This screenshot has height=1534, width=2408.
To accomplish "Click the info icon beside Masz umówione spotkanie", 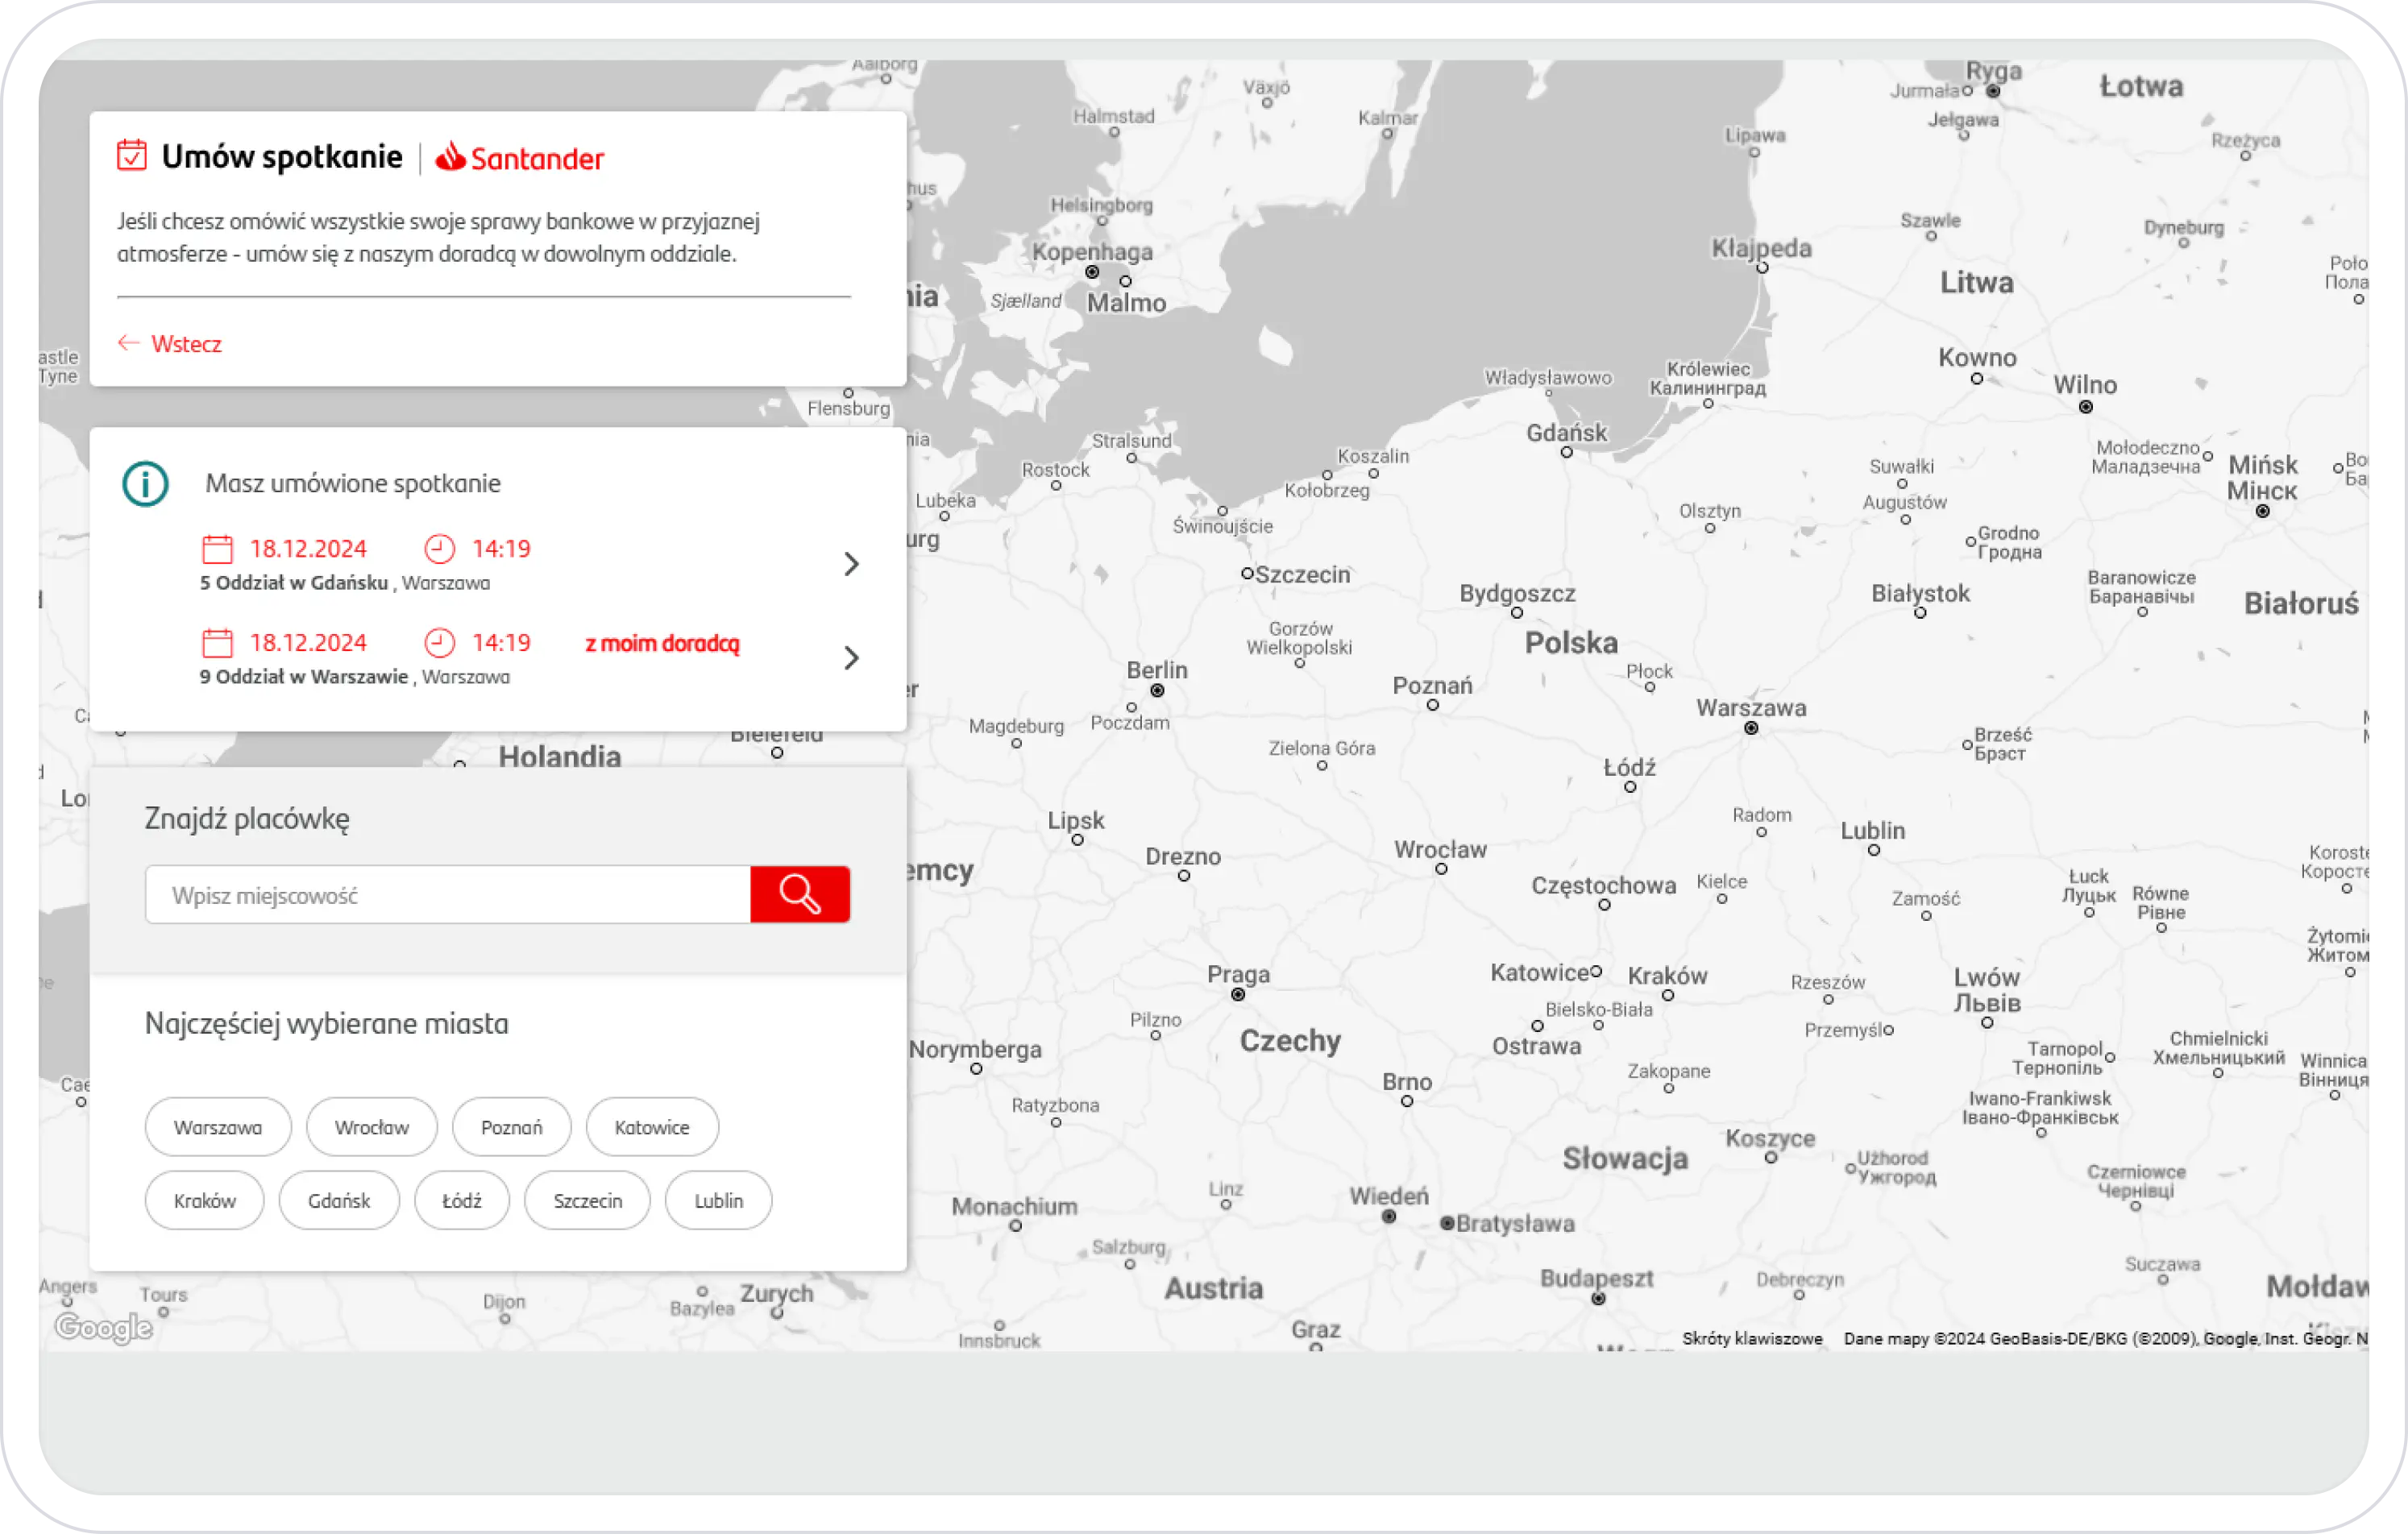I will pyautogui.click(x=145, y=484).
